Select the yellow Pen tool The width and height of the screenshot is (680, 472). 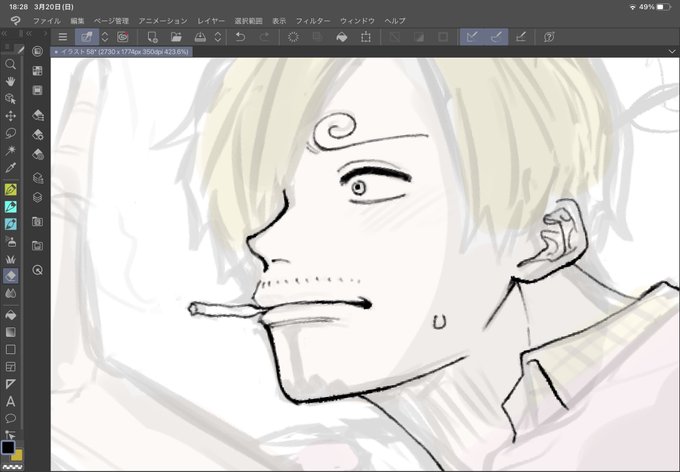pyautogui.click(x=10, y=190)
